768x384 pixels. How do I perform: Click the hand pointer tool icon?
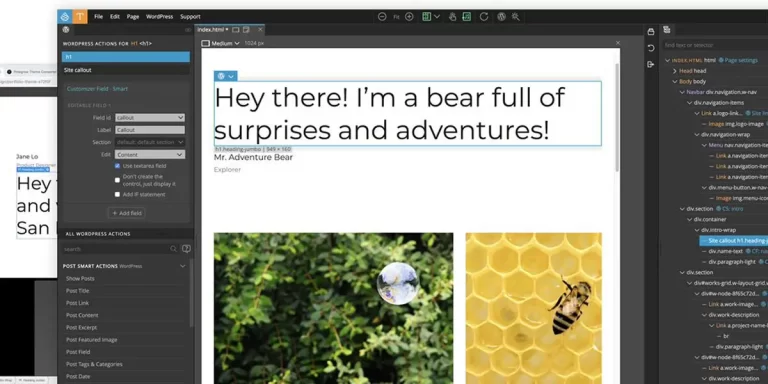[x=453, y=17]
